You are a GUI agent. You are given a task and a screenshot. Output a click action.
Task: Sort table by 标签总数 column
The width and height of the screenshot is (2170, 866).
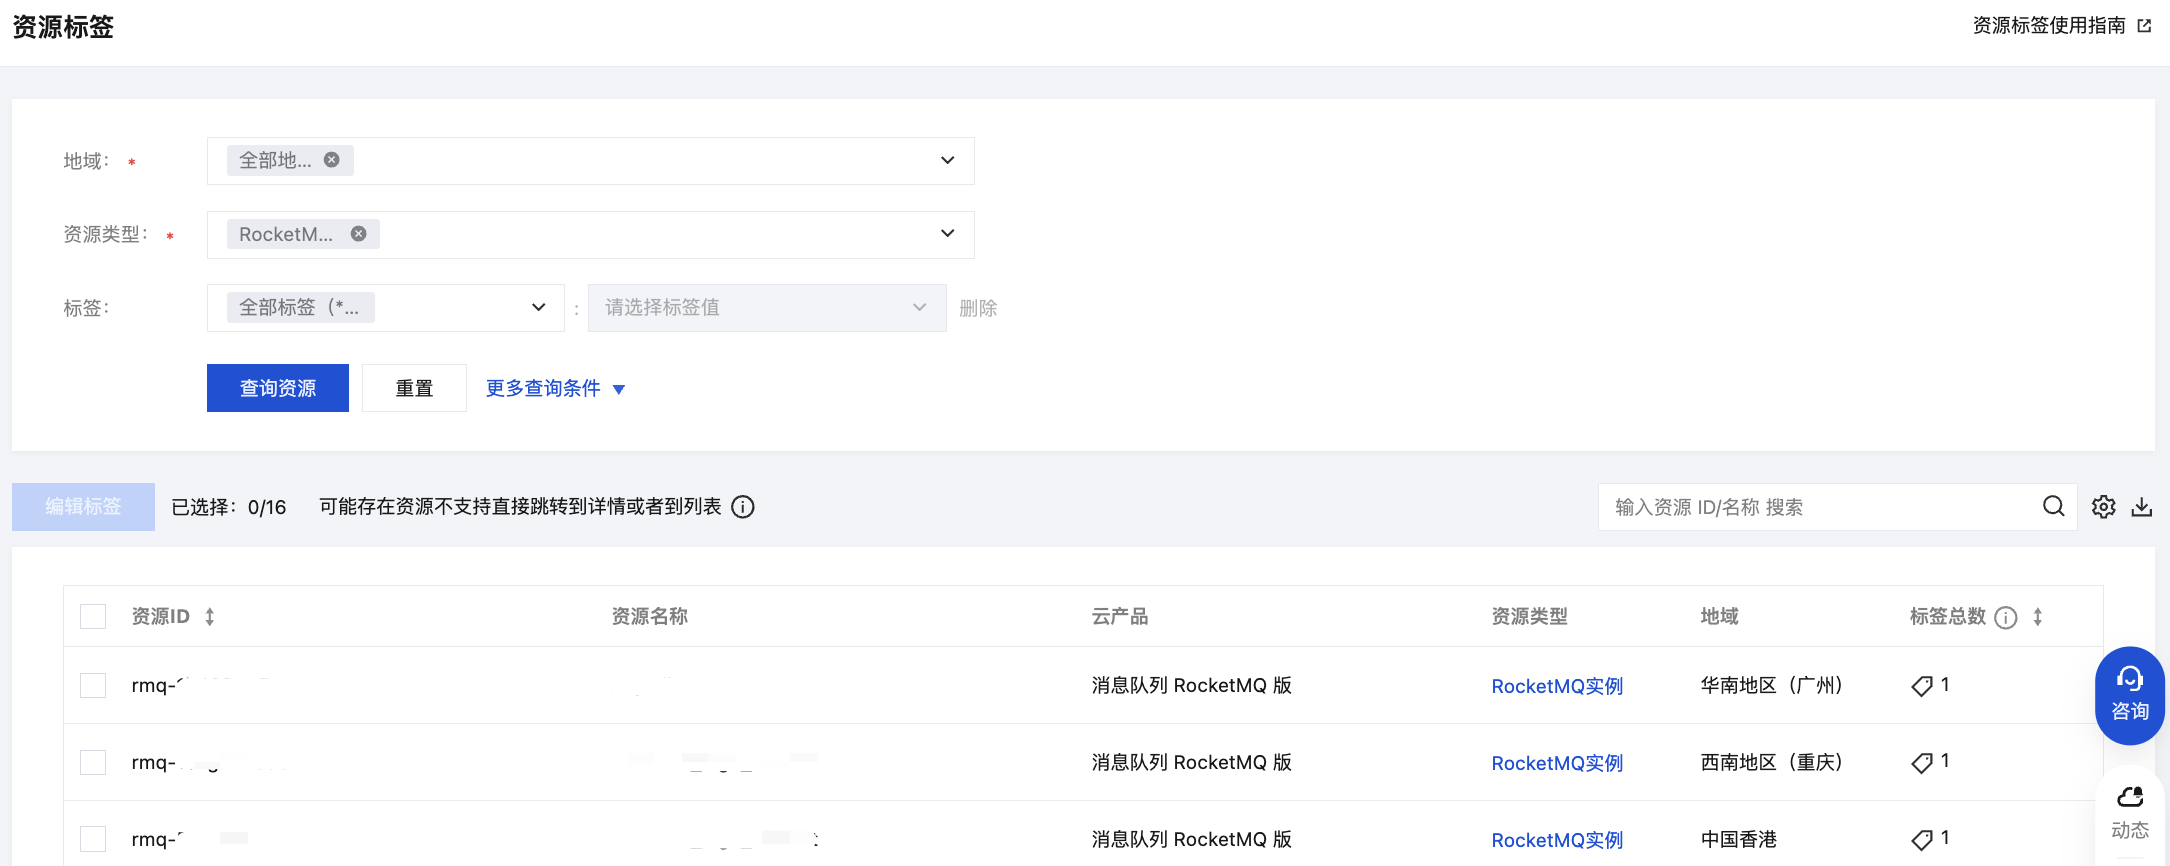coord(2038,617)
